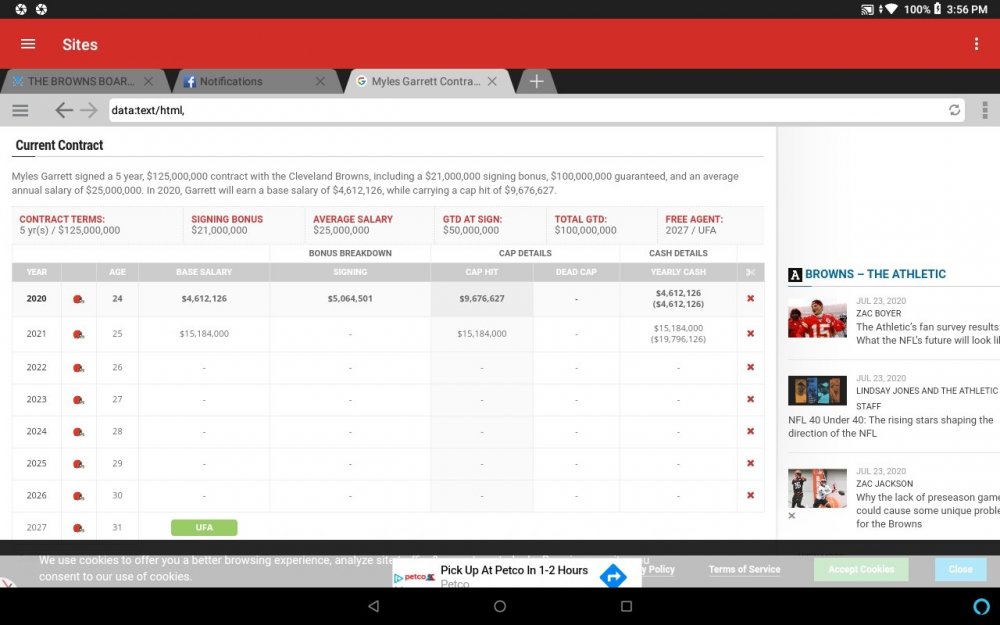Screen dimensions: 1000x625
Task: Open browser options at address bar end
Action: [985, 110]
